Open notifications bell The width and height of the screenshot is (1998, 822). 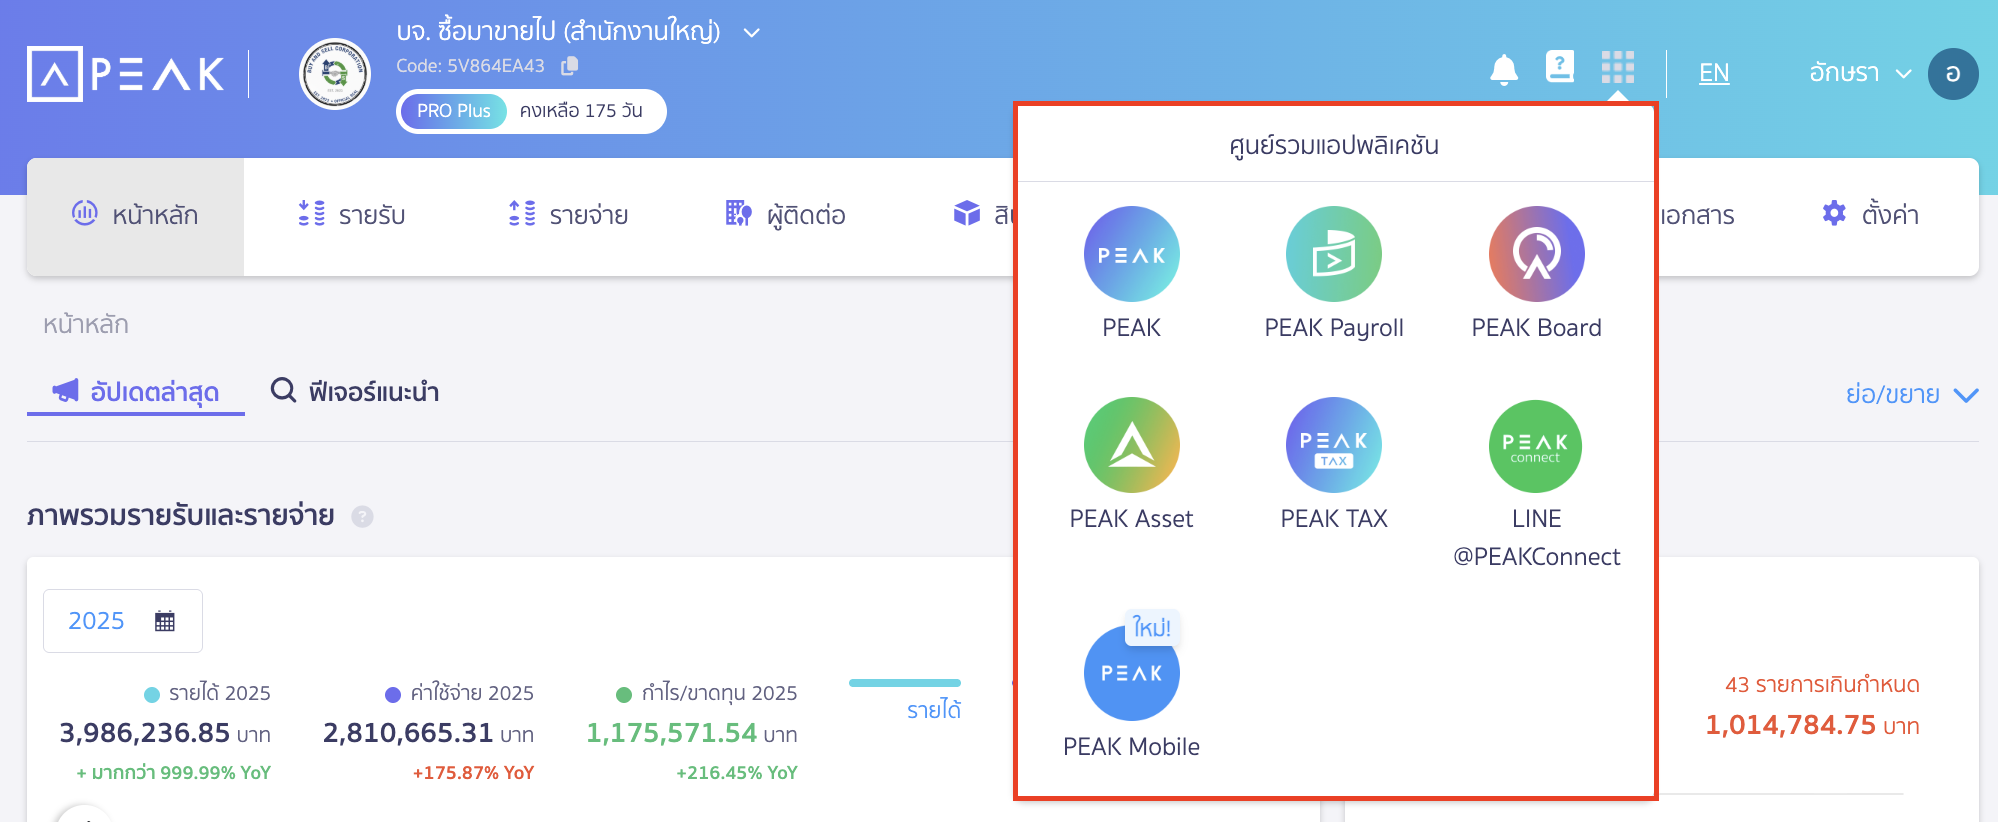(x=1504, y=71)
